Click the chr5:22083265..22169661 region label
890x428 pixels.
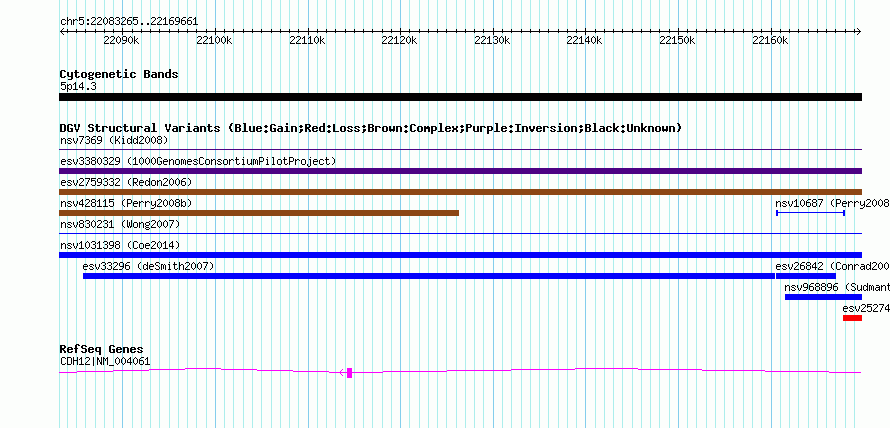pos(129,22)
